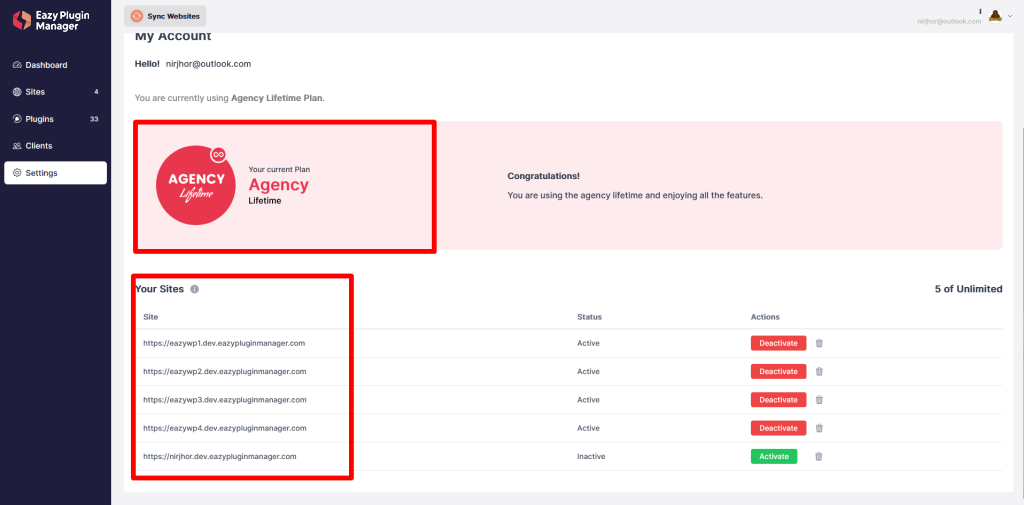The image size is (1024, 505).
Task: Click the Settings gear icon
Action: pyautogui.click(x=17, y=173)
